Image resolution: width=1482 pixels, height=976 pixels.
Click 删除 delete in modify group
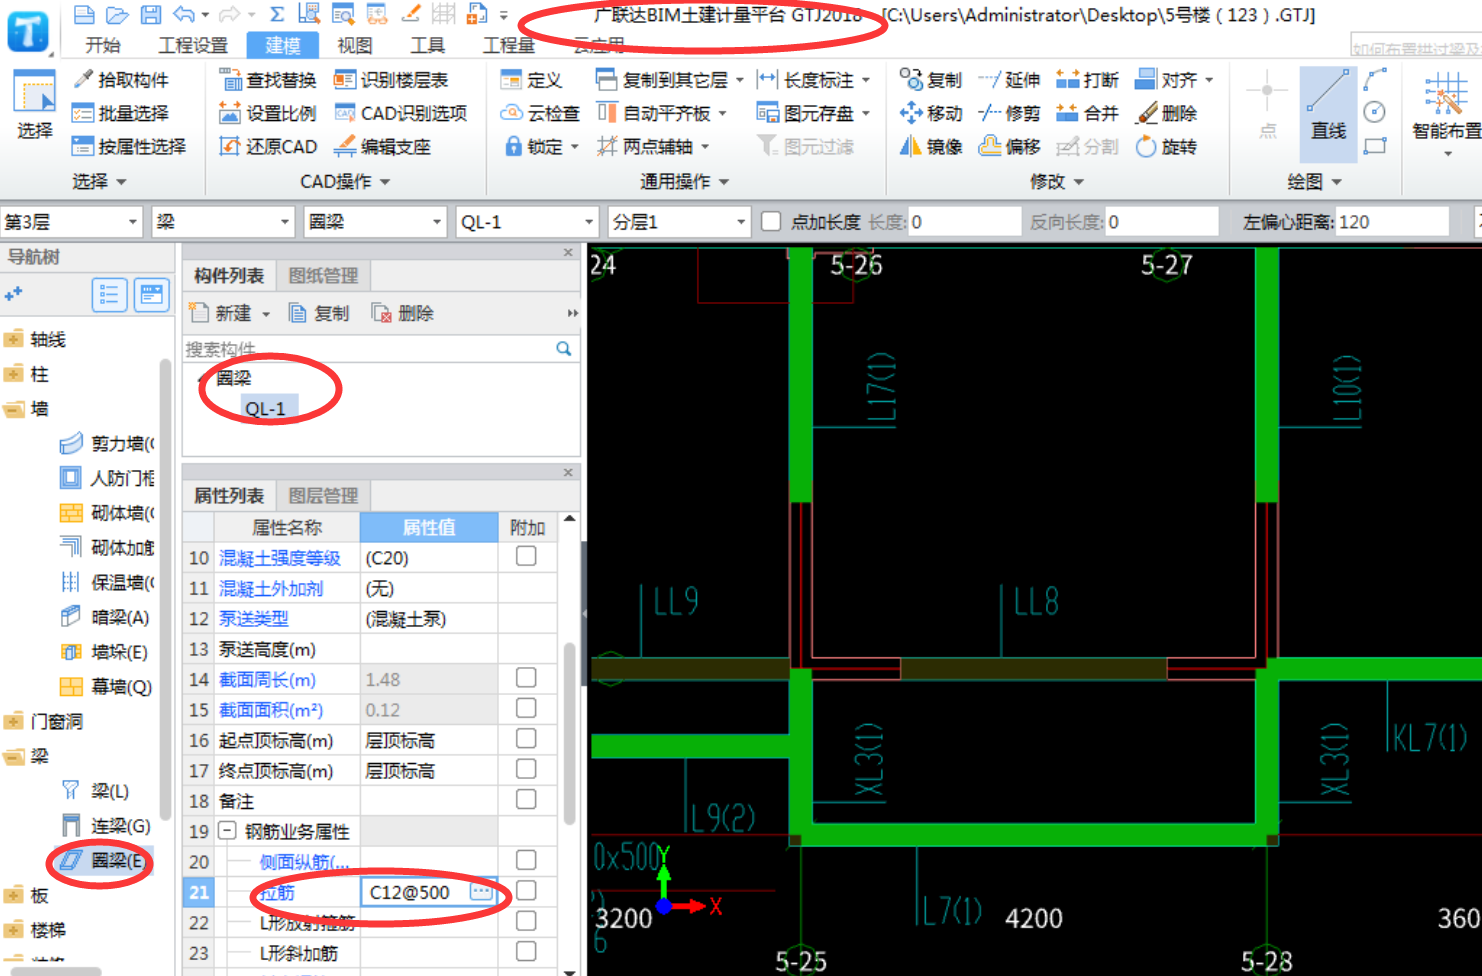point(1166,113)
